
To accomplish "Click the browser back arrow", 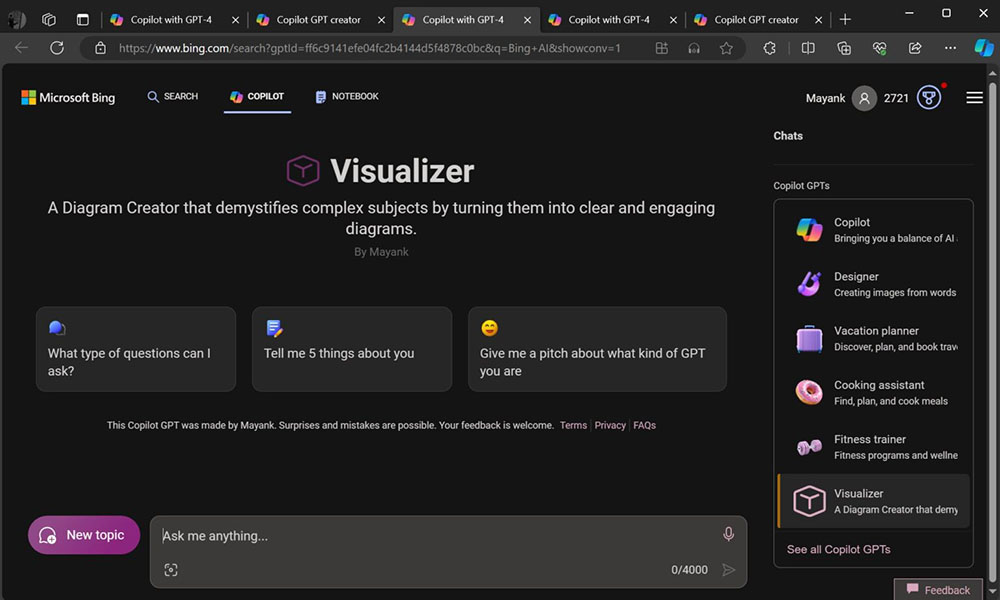I will coord(21,48).
